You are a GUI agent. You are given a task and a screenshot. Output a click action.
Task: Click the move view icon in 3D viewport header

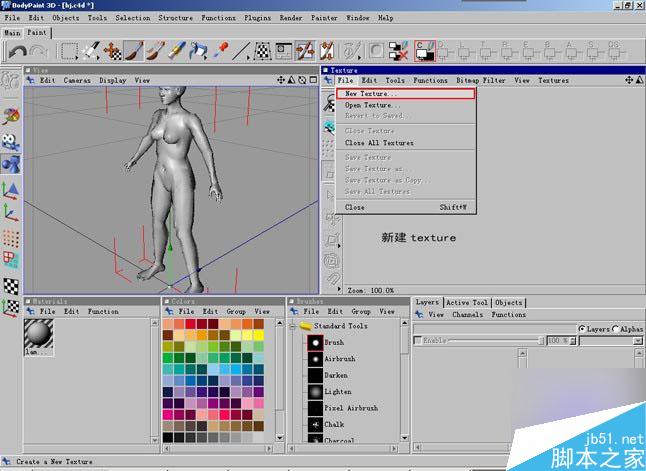point(281,80)
